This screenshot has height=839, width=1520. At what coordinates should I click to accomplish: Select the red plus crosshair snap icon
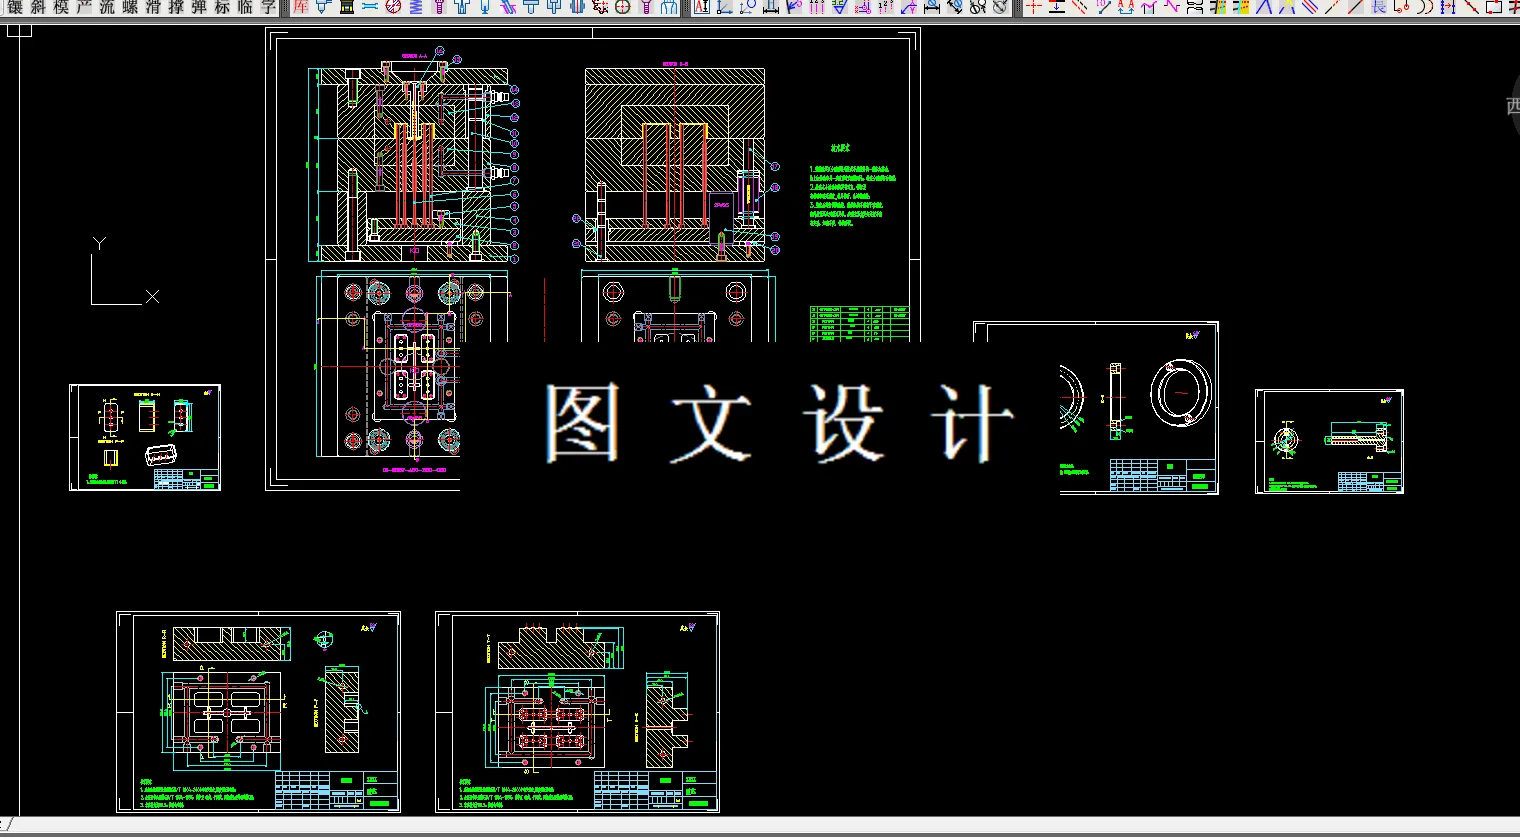[x=1031, y=9]
